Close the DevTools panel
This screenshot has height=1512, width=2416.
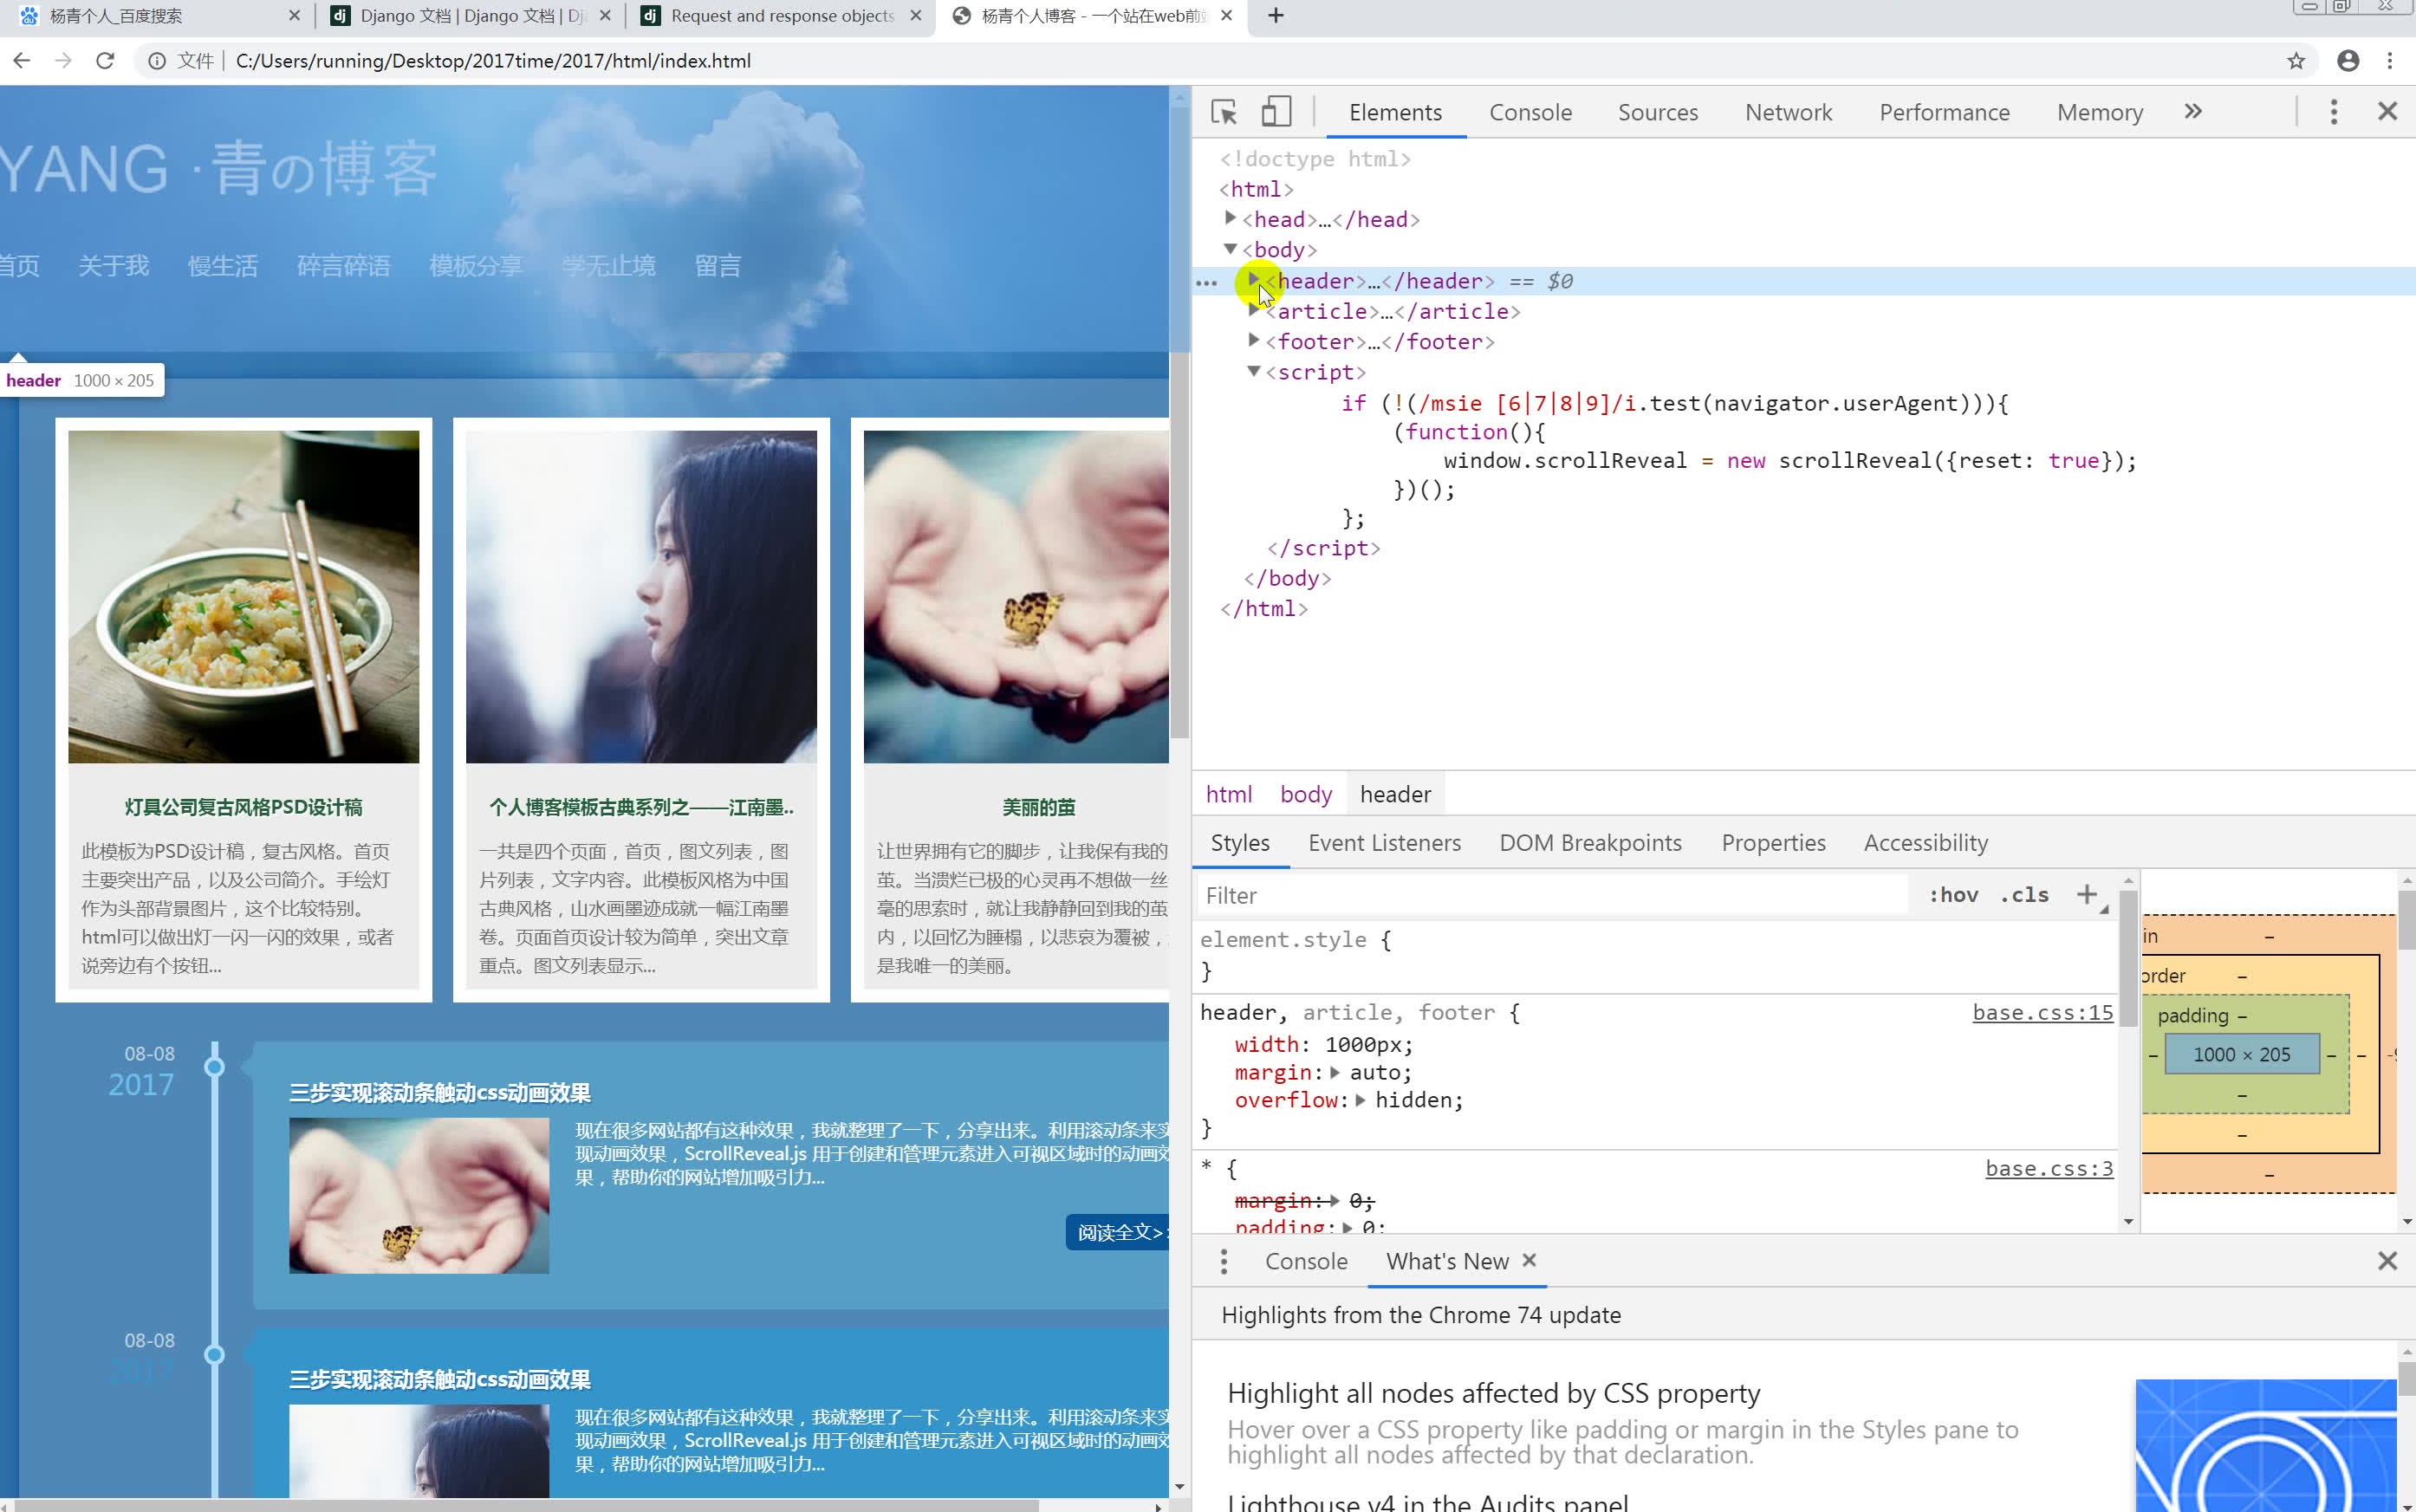point(2388,112)
